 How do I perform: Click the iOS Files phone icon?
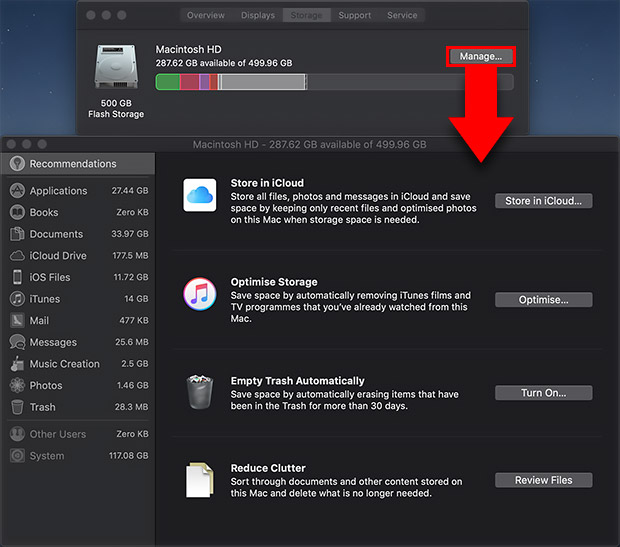(x=17, y=277)
